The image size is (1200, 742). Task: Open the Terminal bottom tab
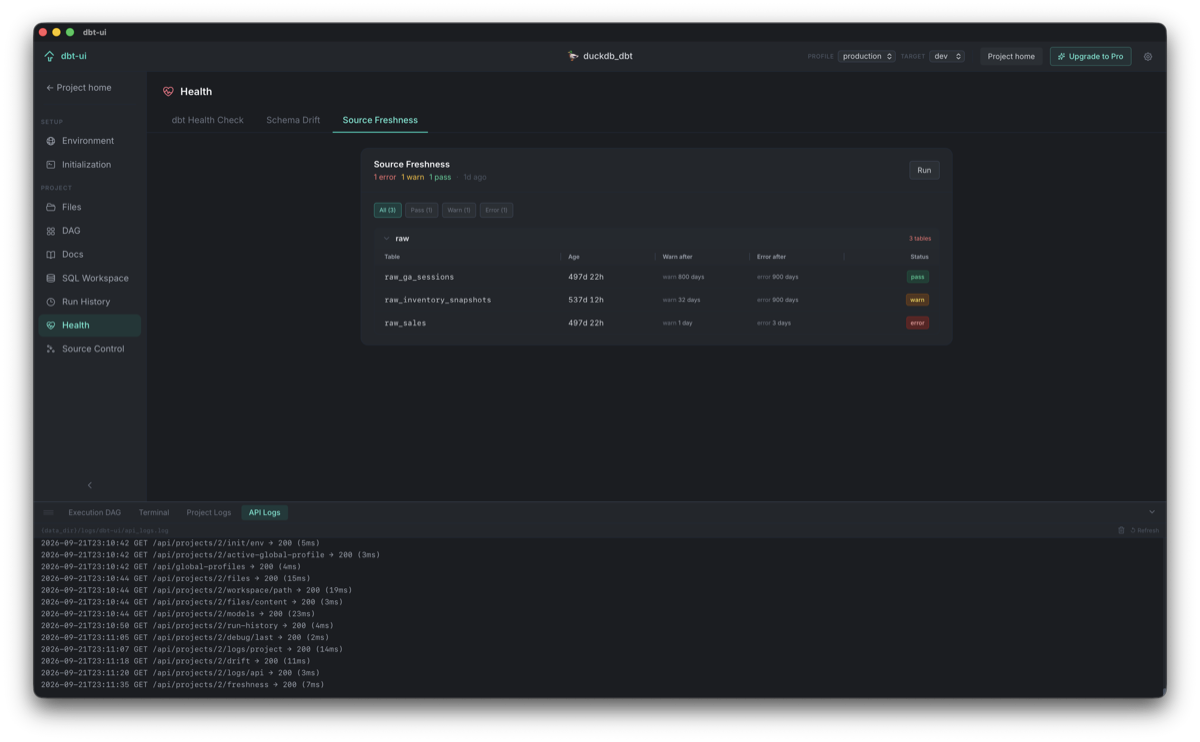[154, 512]
